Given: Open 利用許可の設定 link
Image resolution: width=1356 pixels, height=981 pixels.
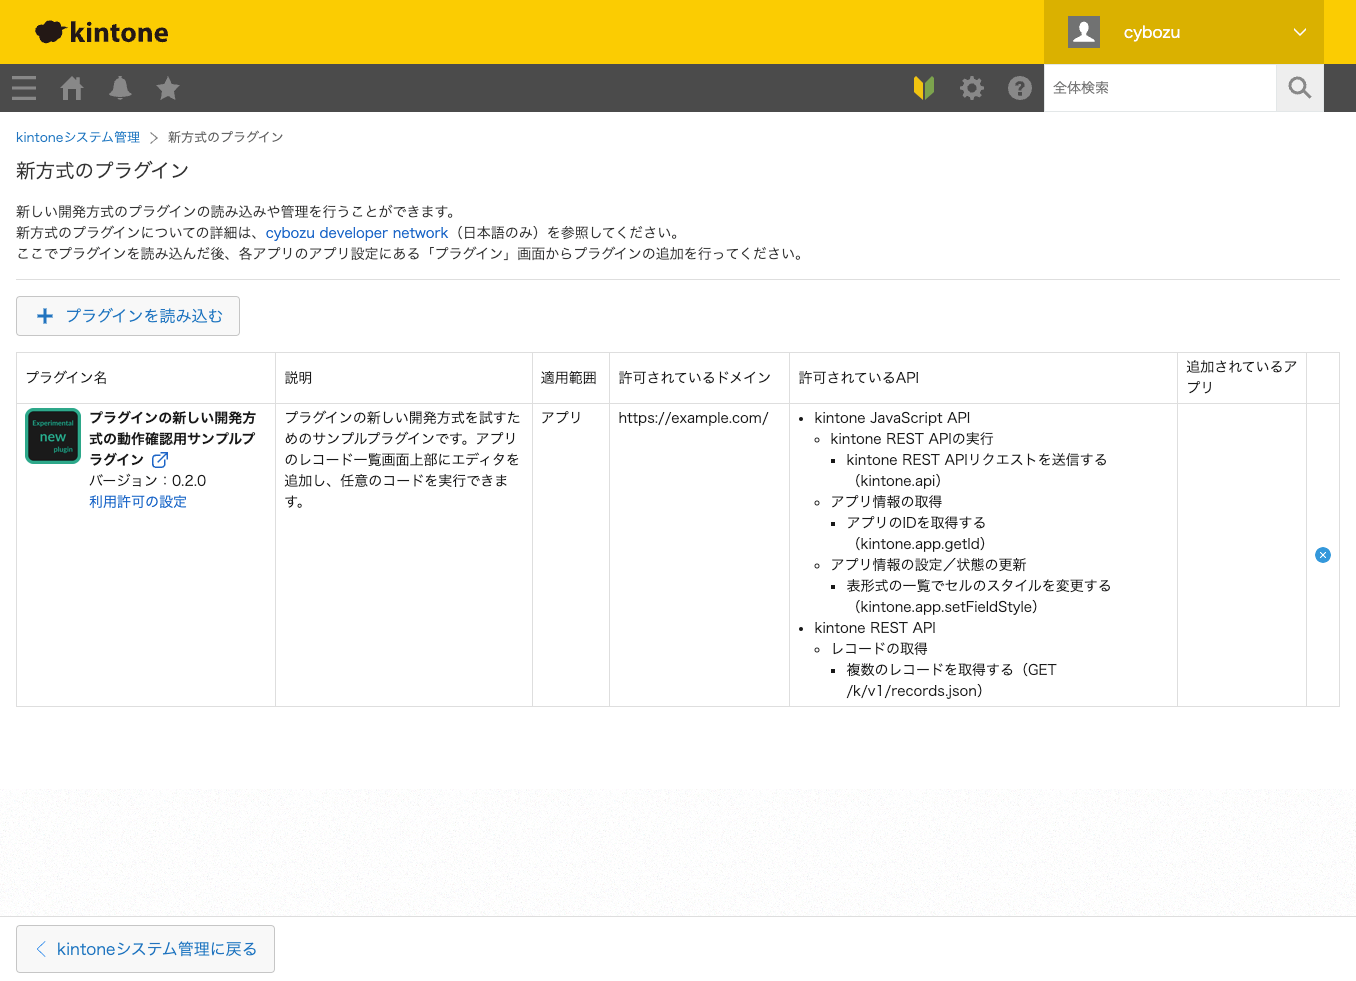Looking at the screenshot, I should [138, 502].
